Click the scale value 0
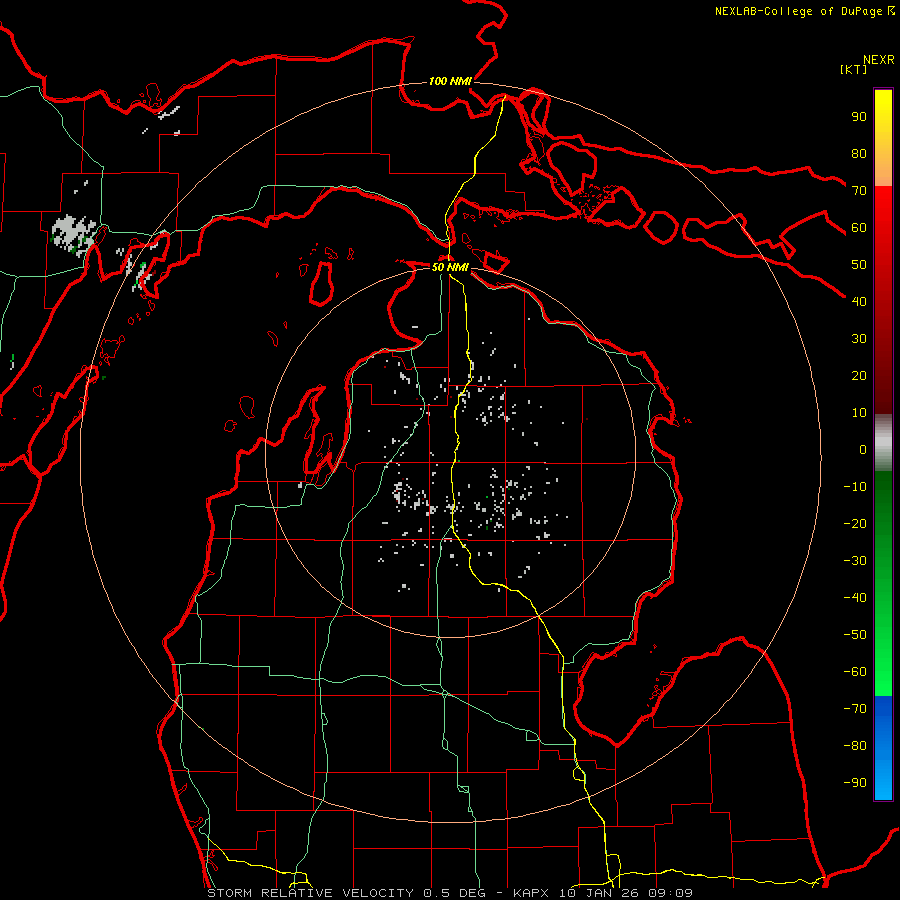 [863, 449]
